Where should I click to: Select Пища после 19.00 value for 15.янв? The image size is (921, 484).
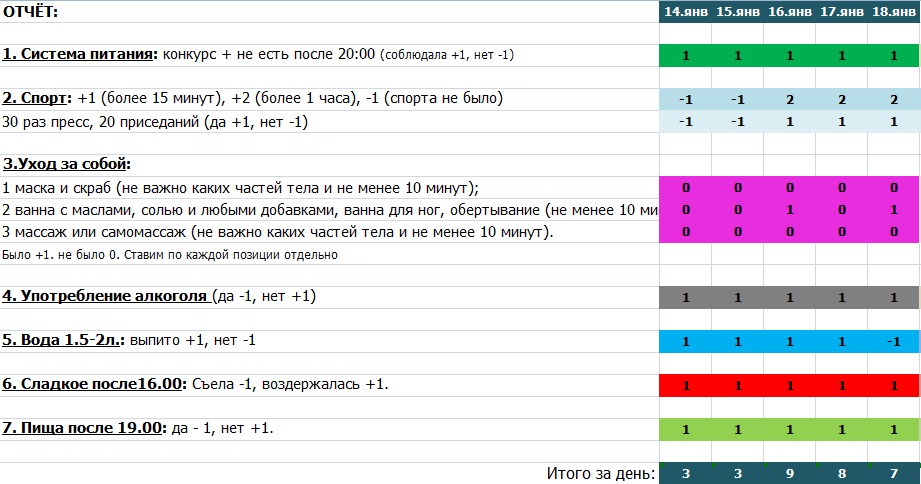(x=738, y=429)
